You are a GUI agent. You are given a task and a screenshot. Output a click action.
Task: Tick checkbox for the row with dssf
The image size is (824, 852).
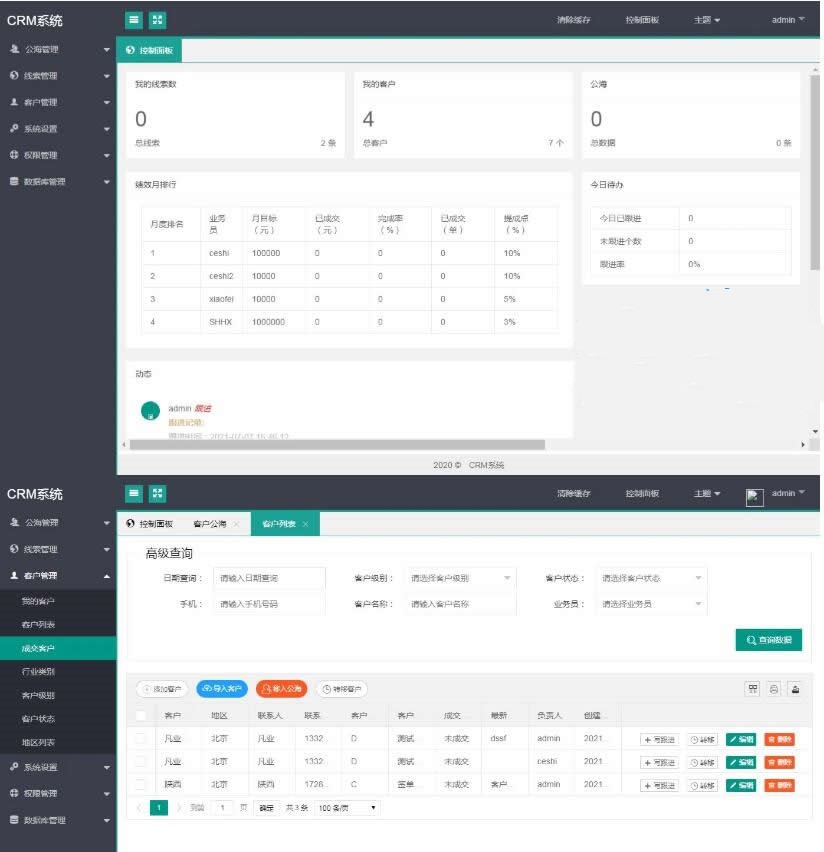(x=141, y=738)
